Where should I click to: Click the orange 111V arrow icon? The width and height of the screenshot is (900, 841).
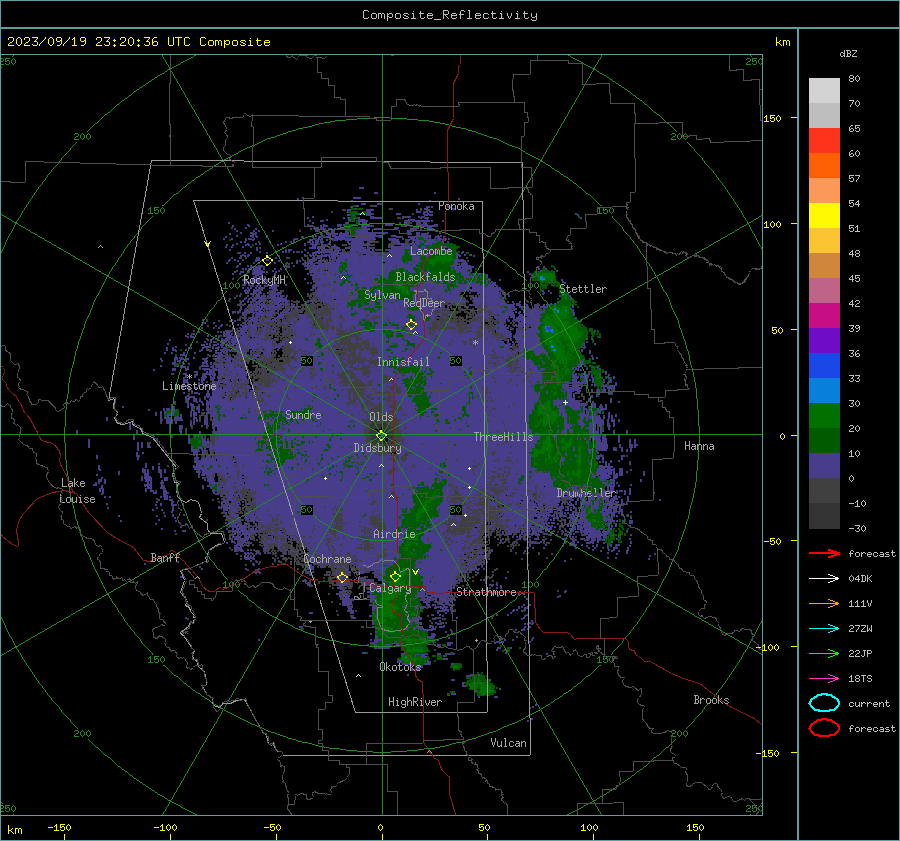pyautogui.click(x=824, y=603)
